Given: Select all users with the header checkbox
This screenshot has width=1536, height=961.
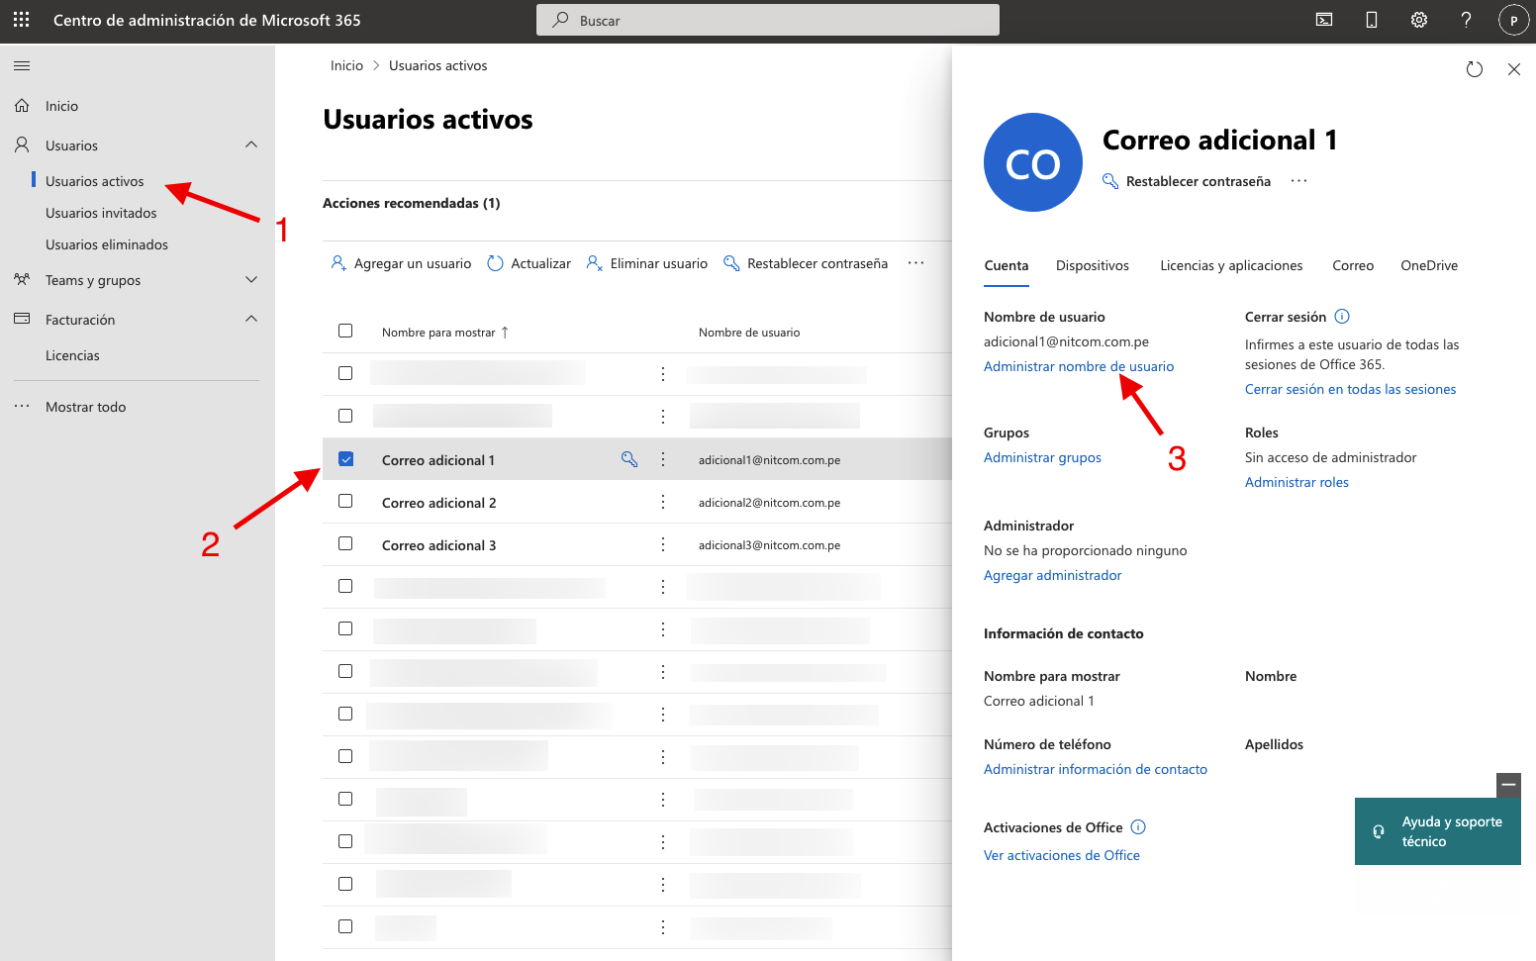Looking at the screenshot, I should point(345,329).
